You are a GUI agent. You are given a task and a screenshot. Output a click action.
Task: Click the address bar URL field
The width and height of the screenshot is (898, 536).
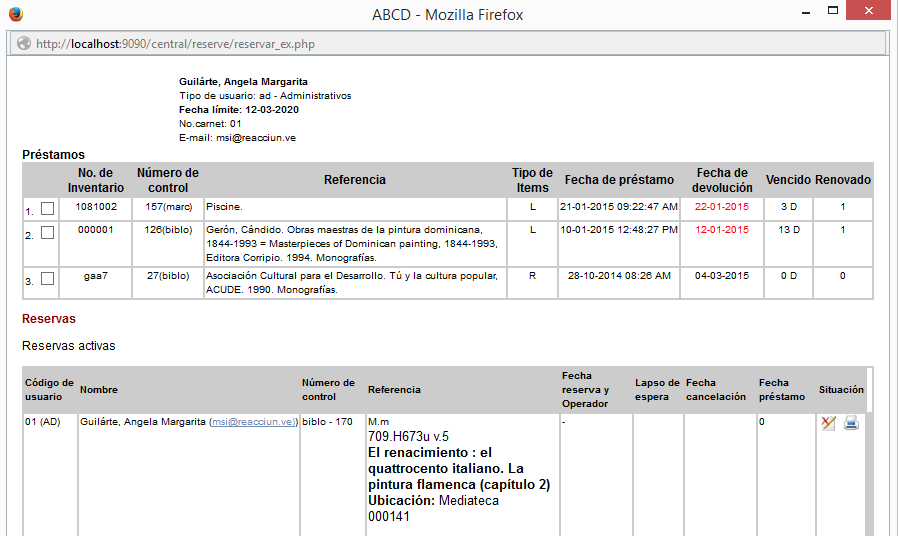pyautogui.click(x=450, y=45)
